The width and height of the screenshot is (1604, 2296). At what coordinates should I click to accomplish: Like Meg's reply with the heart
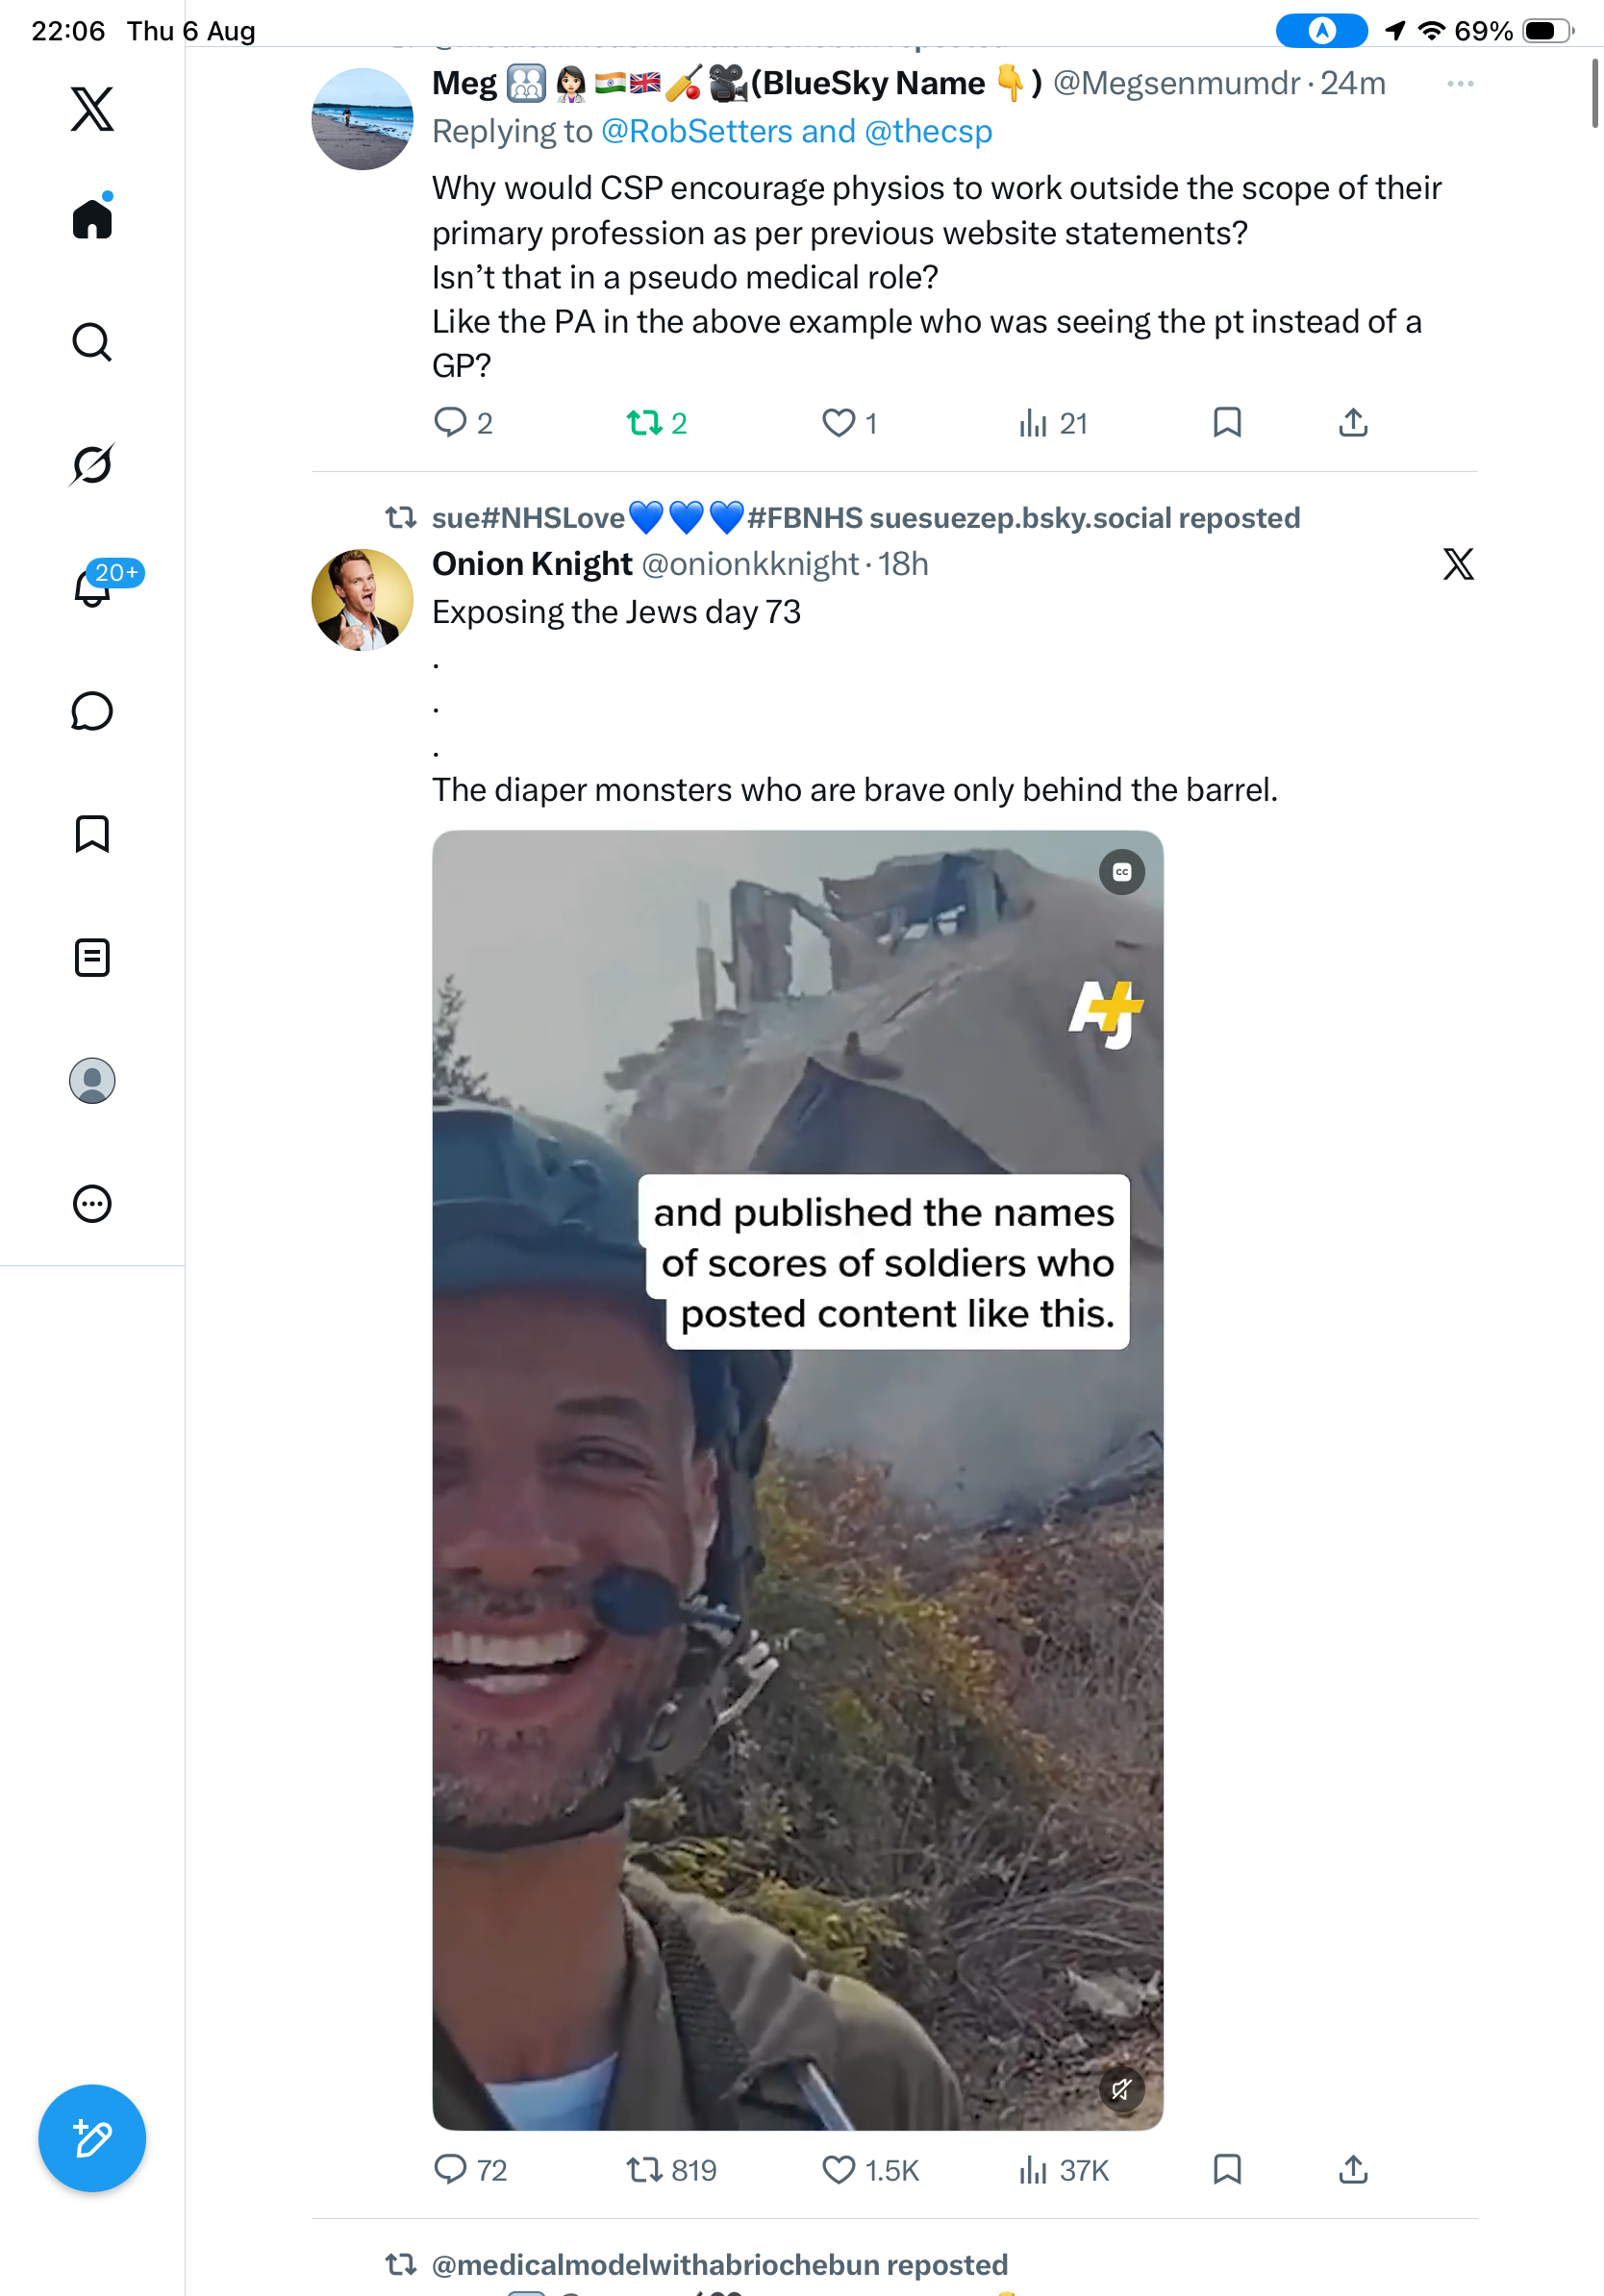tap(839, 423)
